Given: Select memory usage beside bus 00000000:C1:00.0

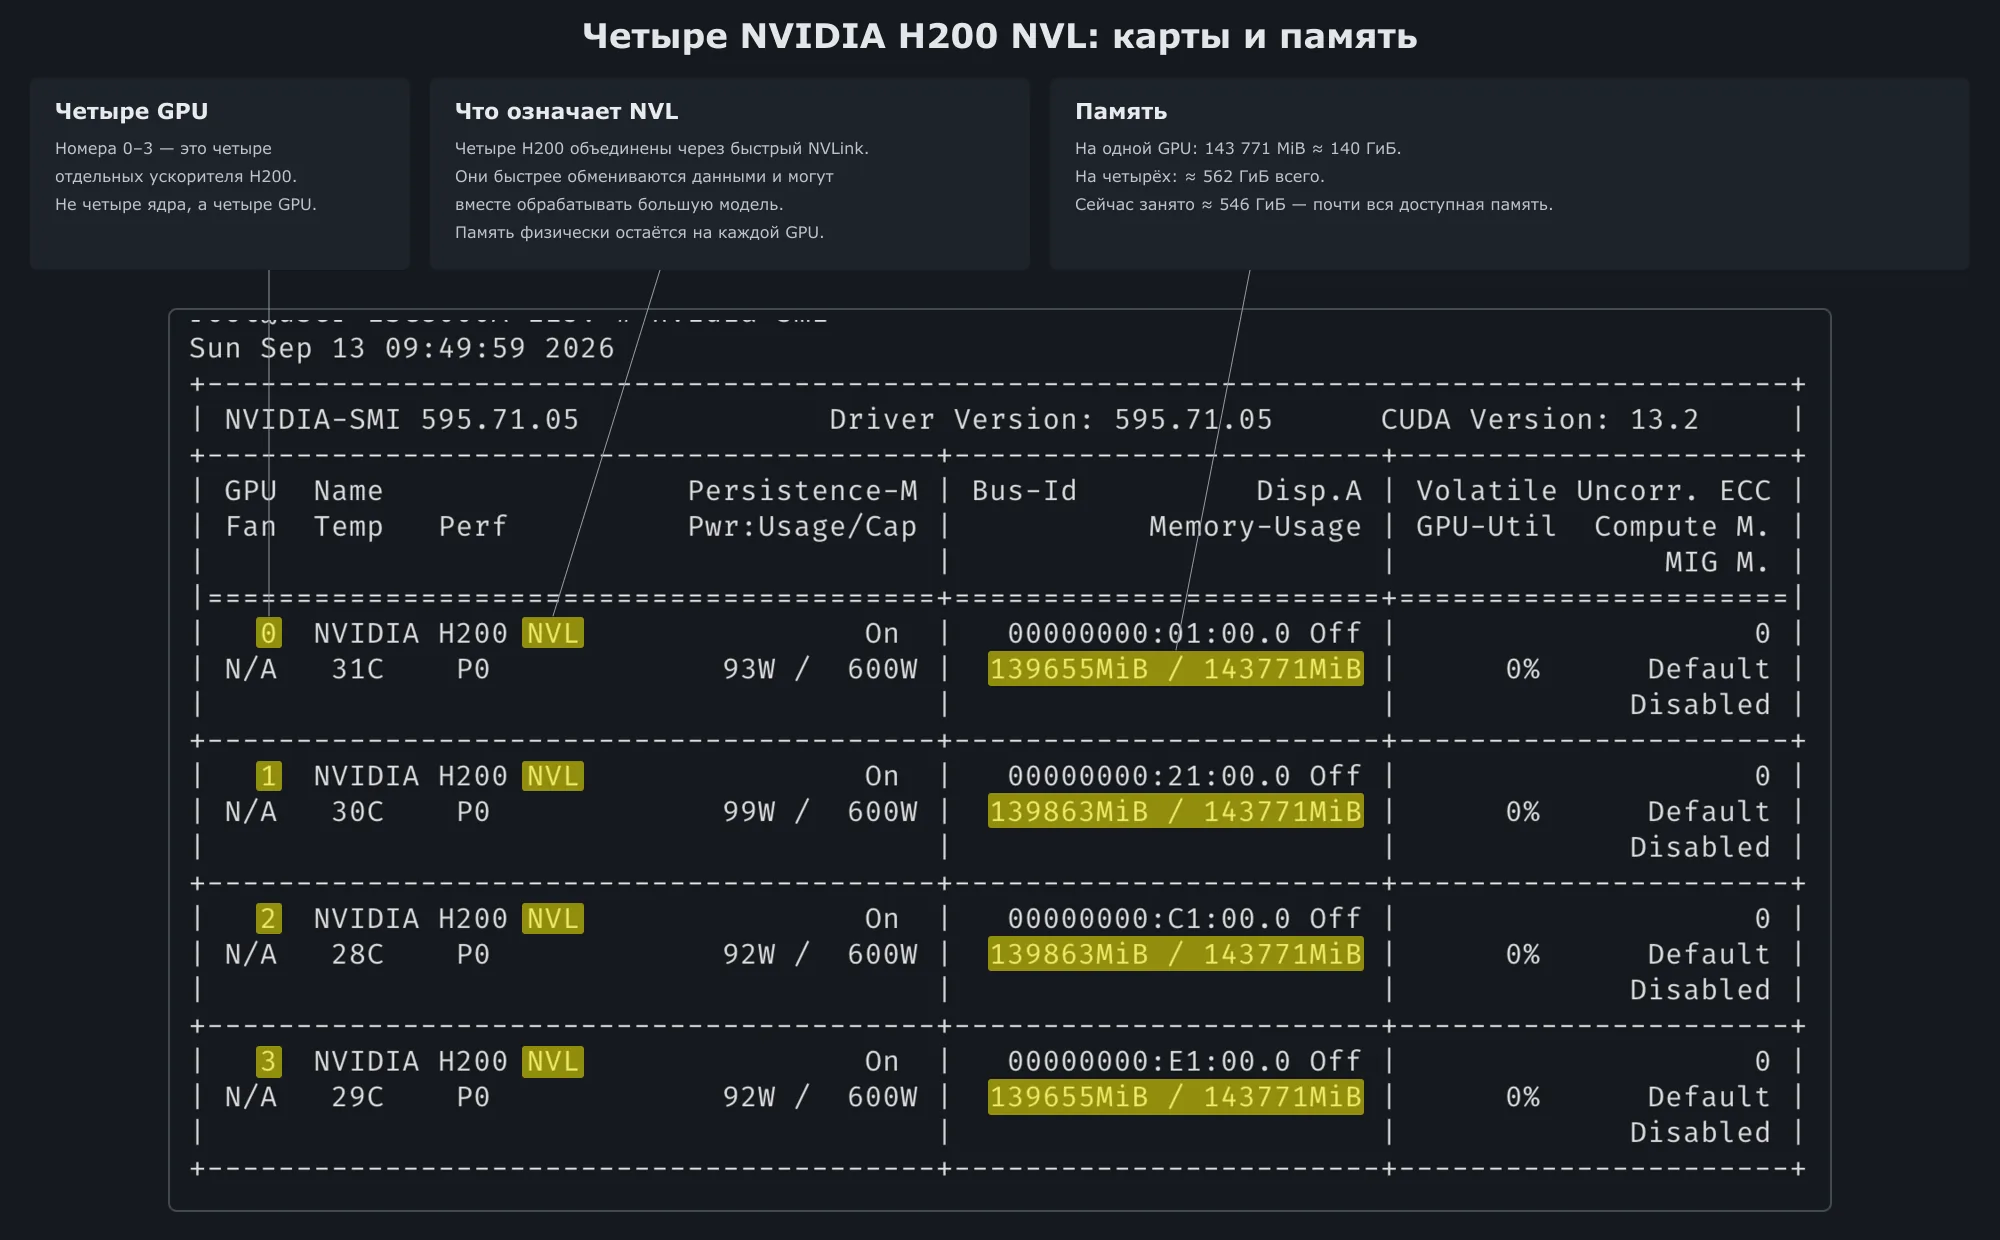Looking at the screenshot, I should point(1176,954).
